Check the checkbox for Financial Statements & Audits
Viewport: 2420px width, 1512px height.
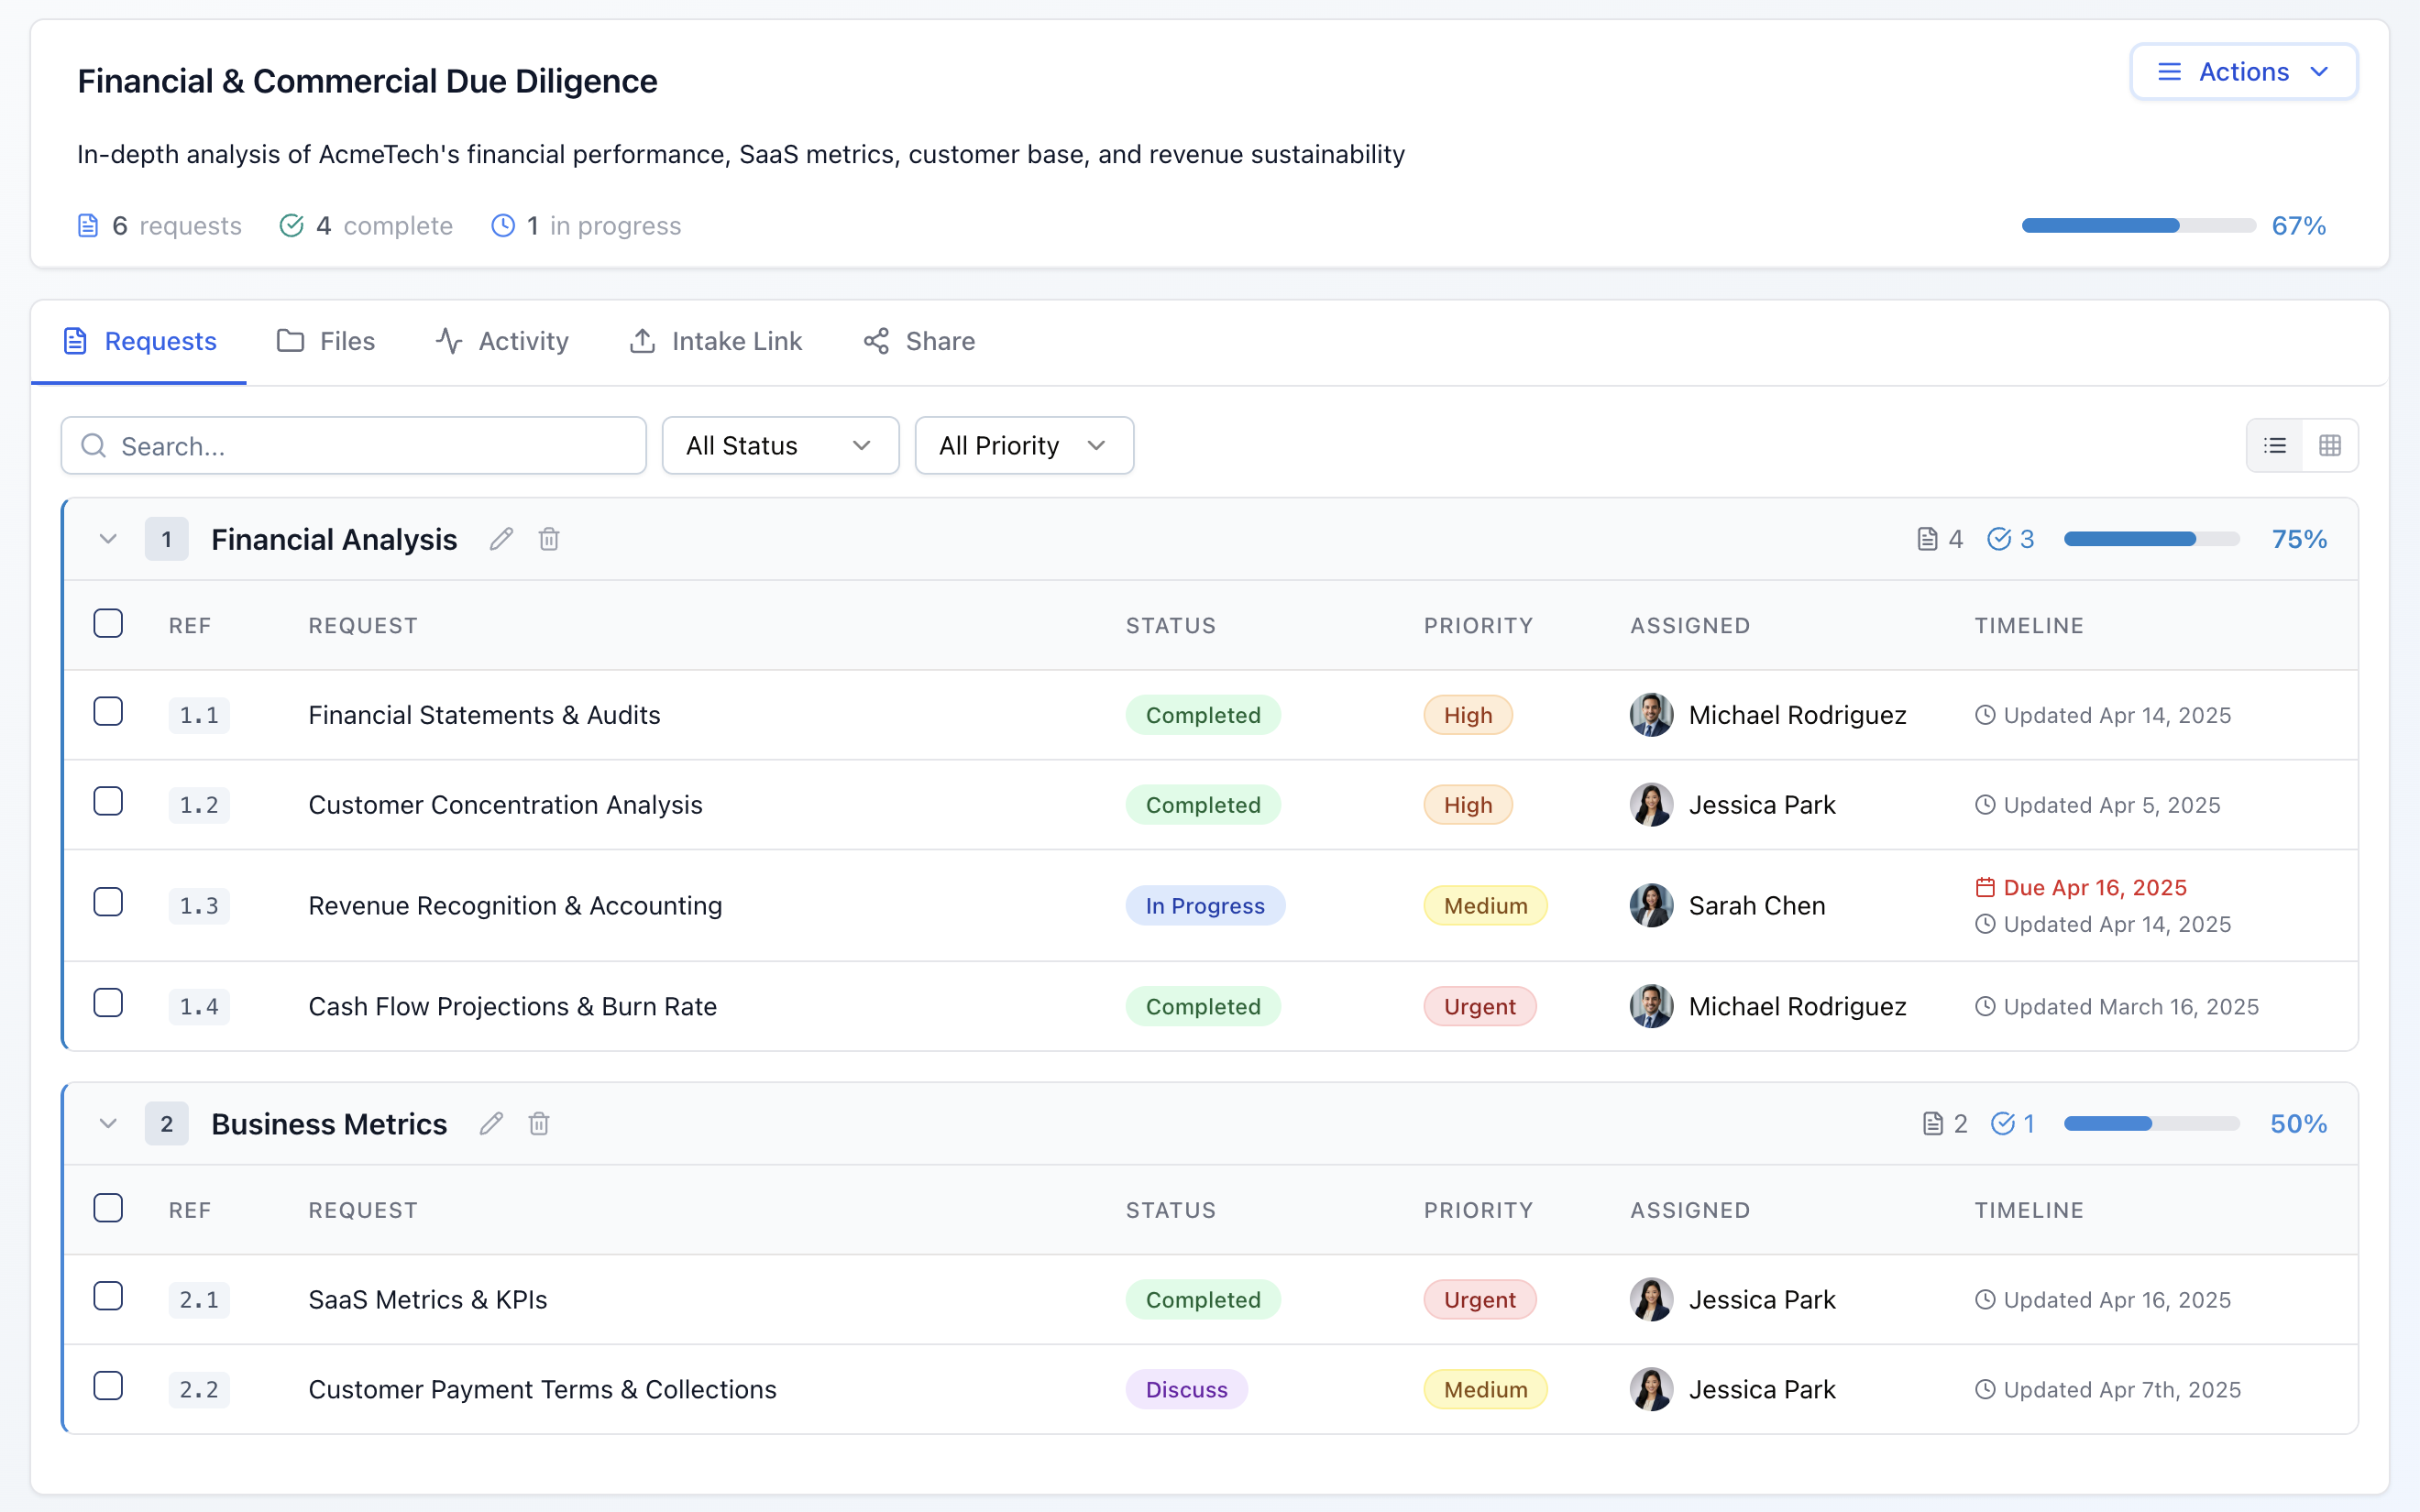107,710
